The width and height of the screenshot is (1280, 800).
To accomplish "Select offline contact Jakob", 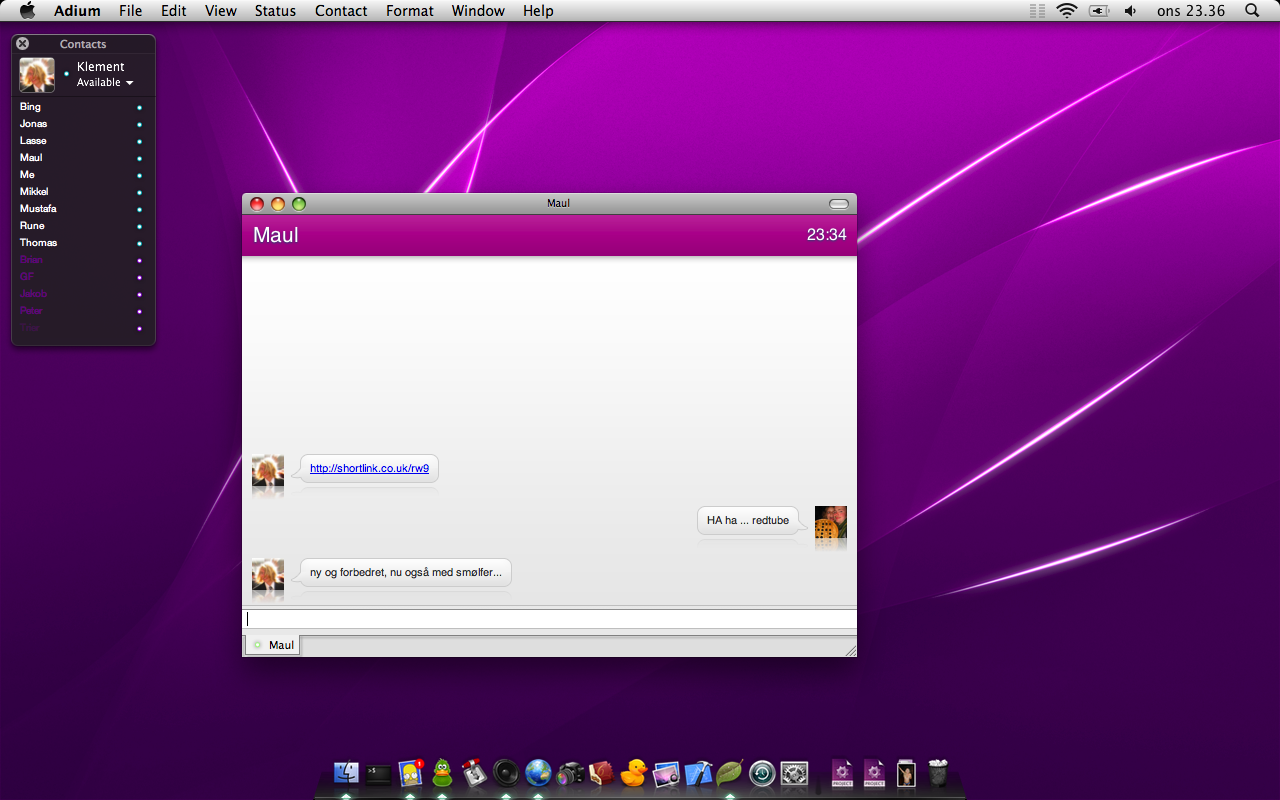I will [81, 294].
